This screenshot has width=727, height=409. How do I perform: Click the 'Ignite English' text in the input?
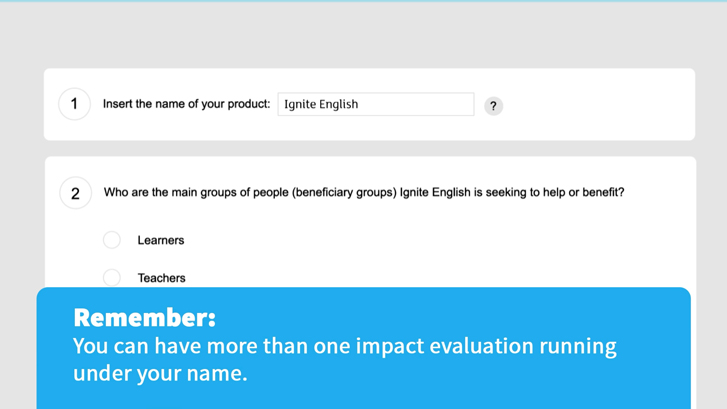pos(321,104)
